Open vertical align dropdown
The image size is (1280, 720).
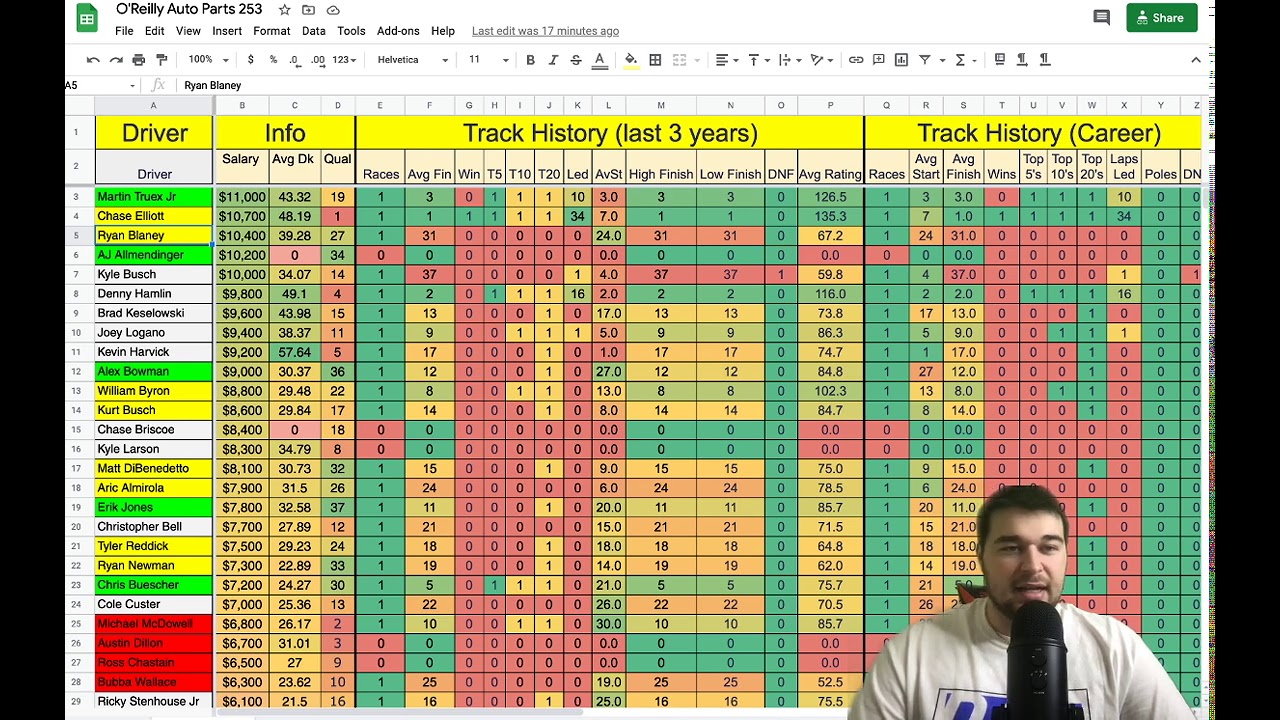tap(757, 60)
